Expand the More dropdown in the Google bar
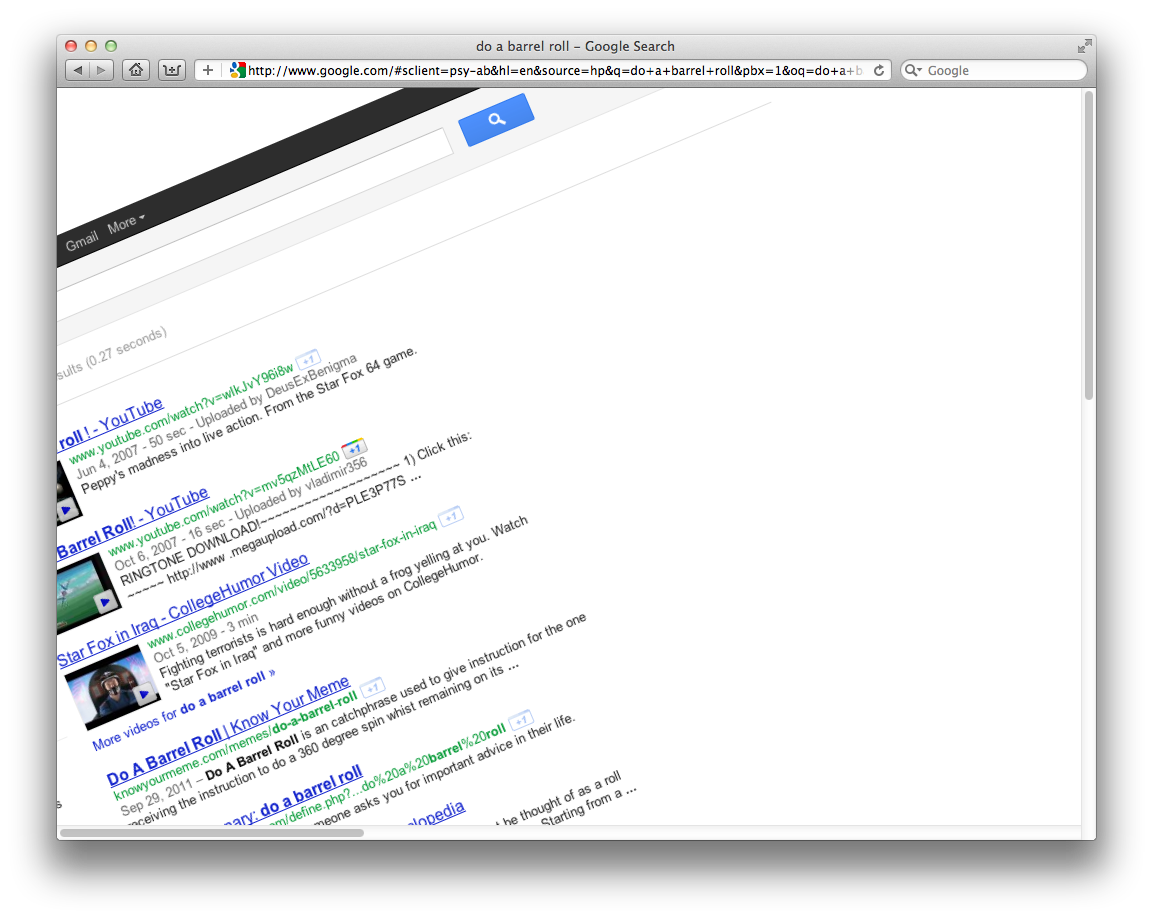The height and width of the screenshot is (919, 1153). click(x=126, y=224)
